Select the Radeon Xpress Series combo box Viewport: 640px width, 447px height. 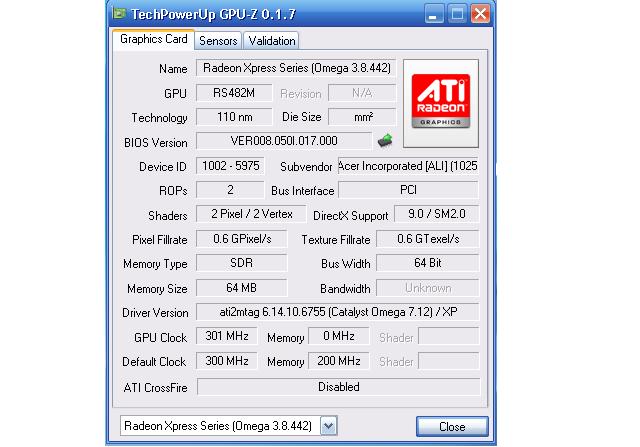click(x=229, y=426)
